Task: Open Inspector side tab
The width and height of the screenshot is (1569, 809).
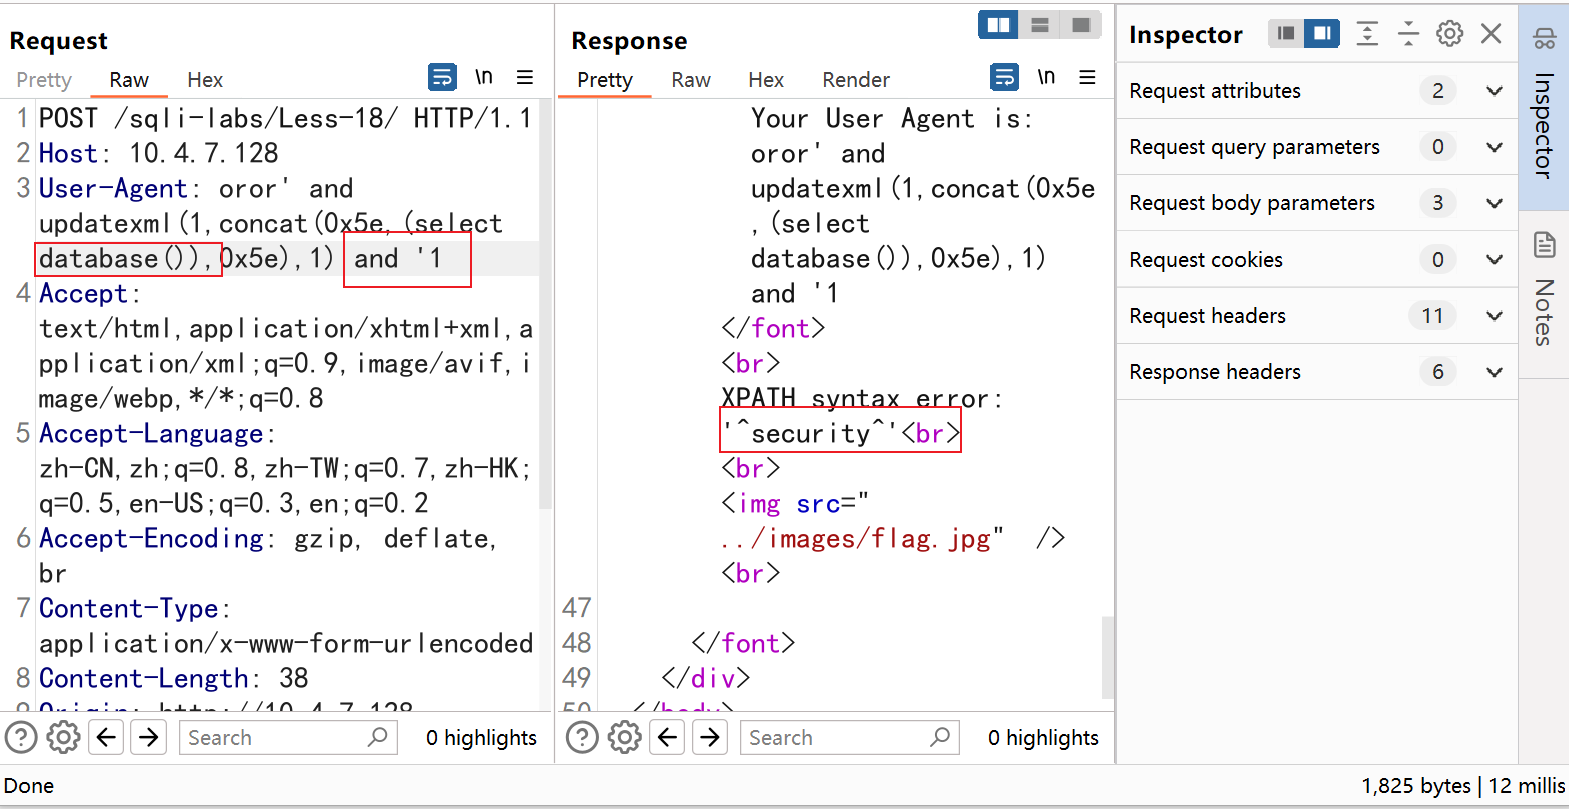Action: (1544, 107)
